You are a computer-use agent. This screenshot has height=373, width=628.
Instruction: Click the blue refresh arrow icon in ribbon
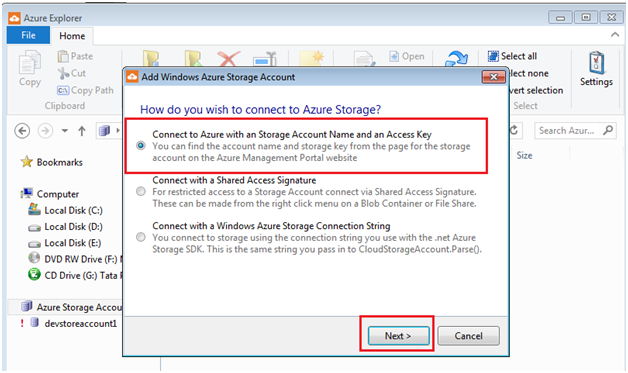click(x=457, y=58)
